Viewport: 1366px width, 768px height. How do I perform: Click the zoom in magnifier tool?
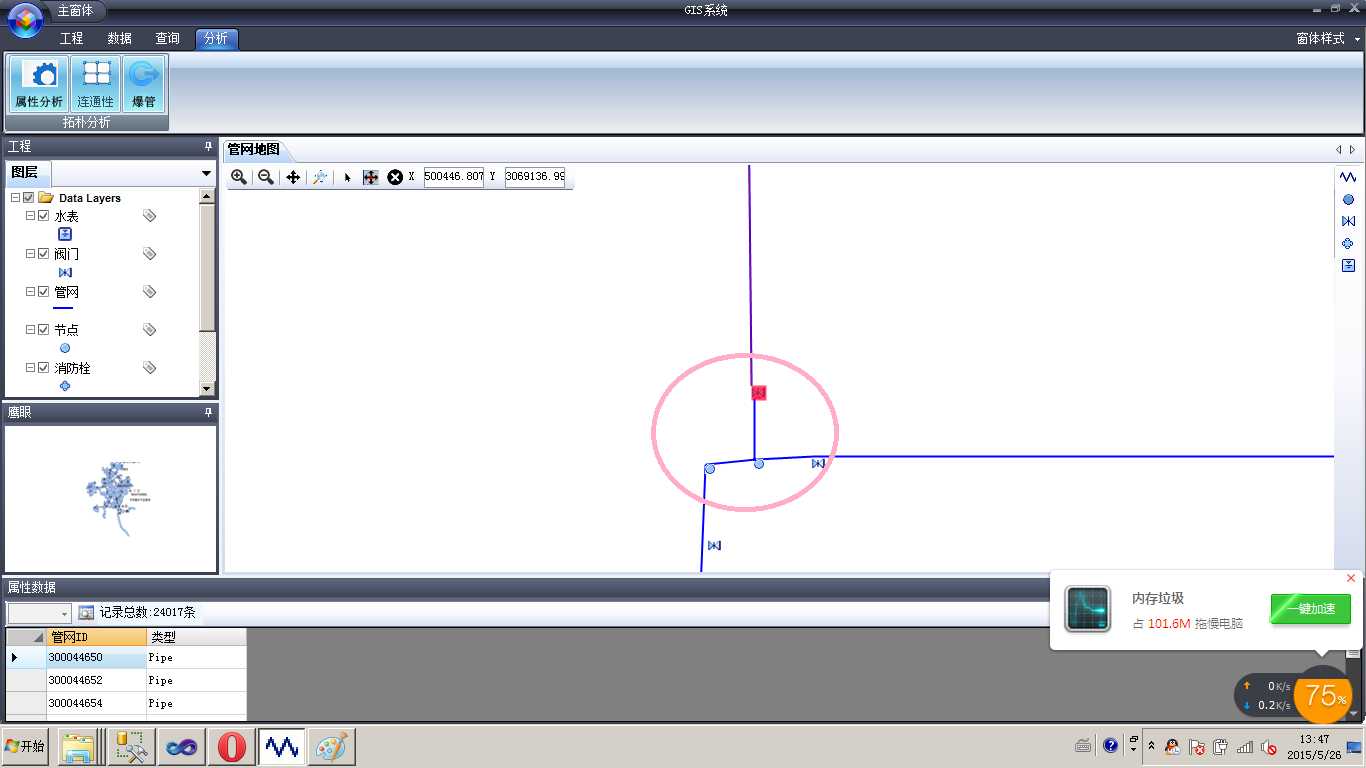pyautogui.click(x=239, y=177)
